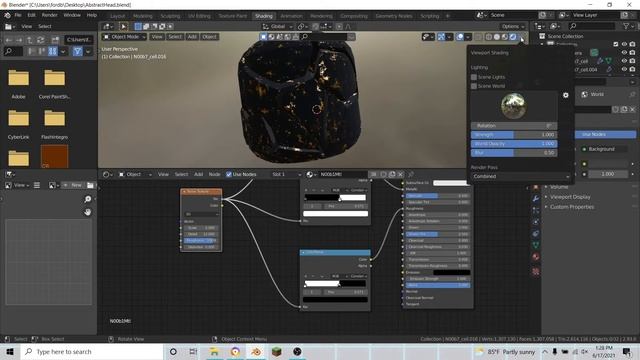Expand the Viewport Display panel
Viewport: 640px width, 360px height.
570,197
